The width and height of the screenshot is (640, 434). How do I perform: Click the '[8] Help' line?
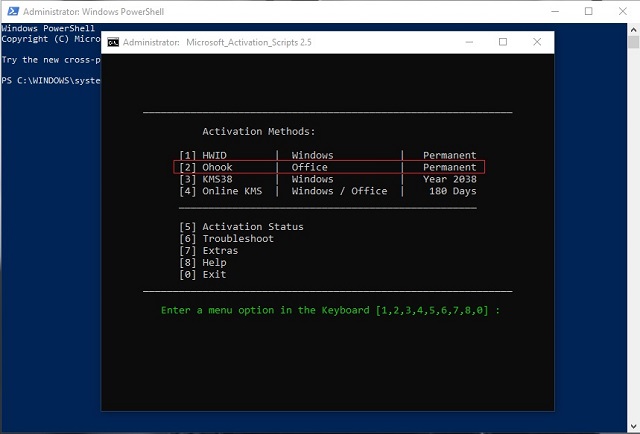tap(203, 263)
